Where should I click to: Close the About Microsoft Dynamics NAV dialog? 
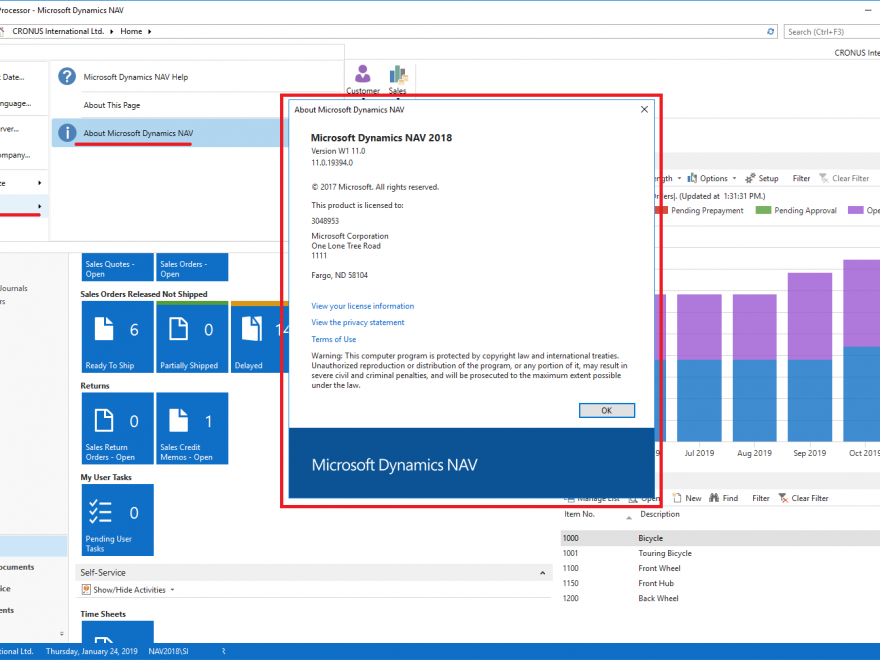(x=644, y=109)
